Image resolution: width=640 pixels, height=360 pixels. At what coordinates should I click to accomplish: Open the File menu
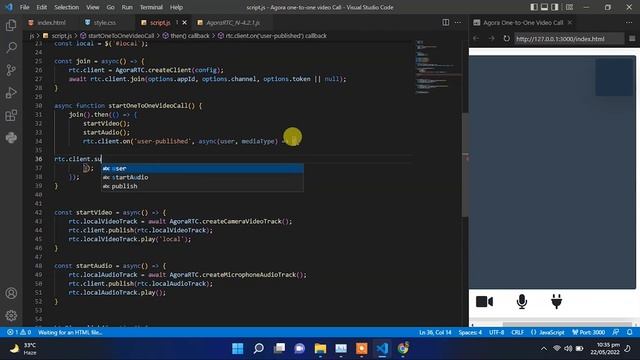pos(24,7)
